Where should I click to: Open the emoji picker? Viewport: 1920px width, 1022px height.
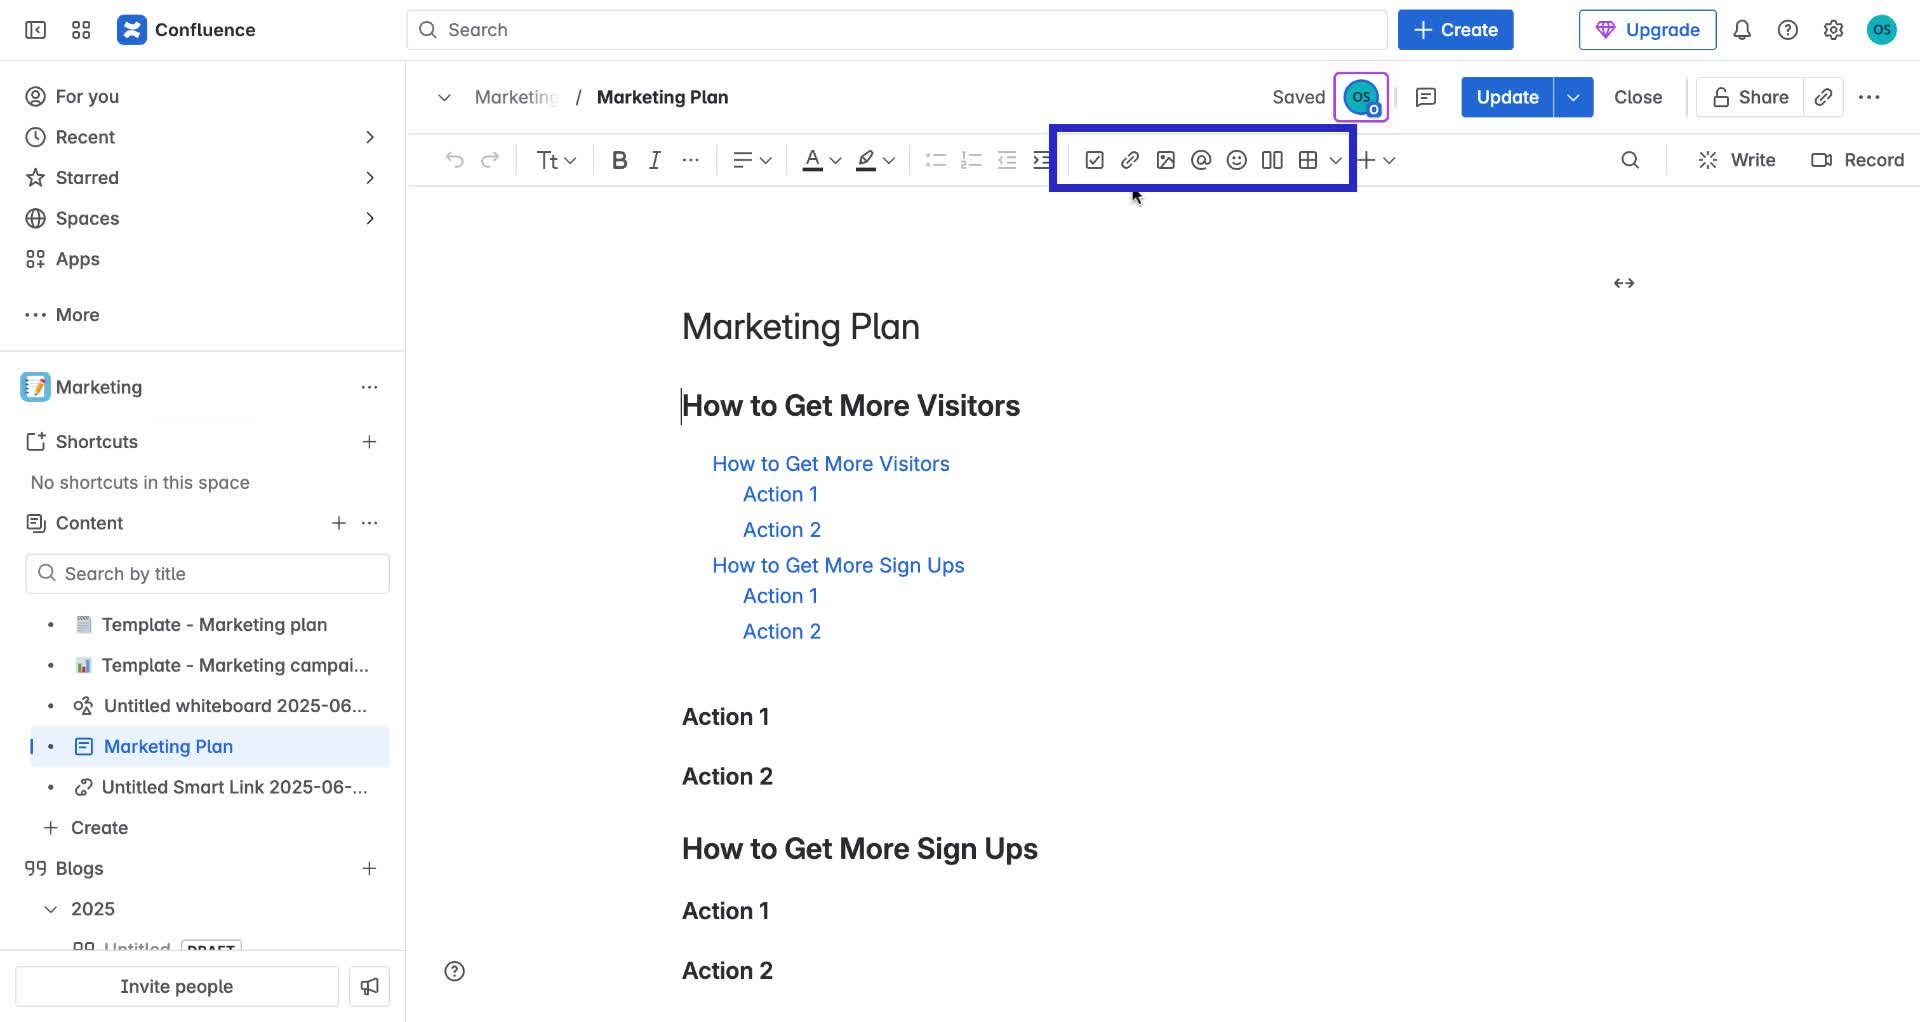[x=1236, y=159]
